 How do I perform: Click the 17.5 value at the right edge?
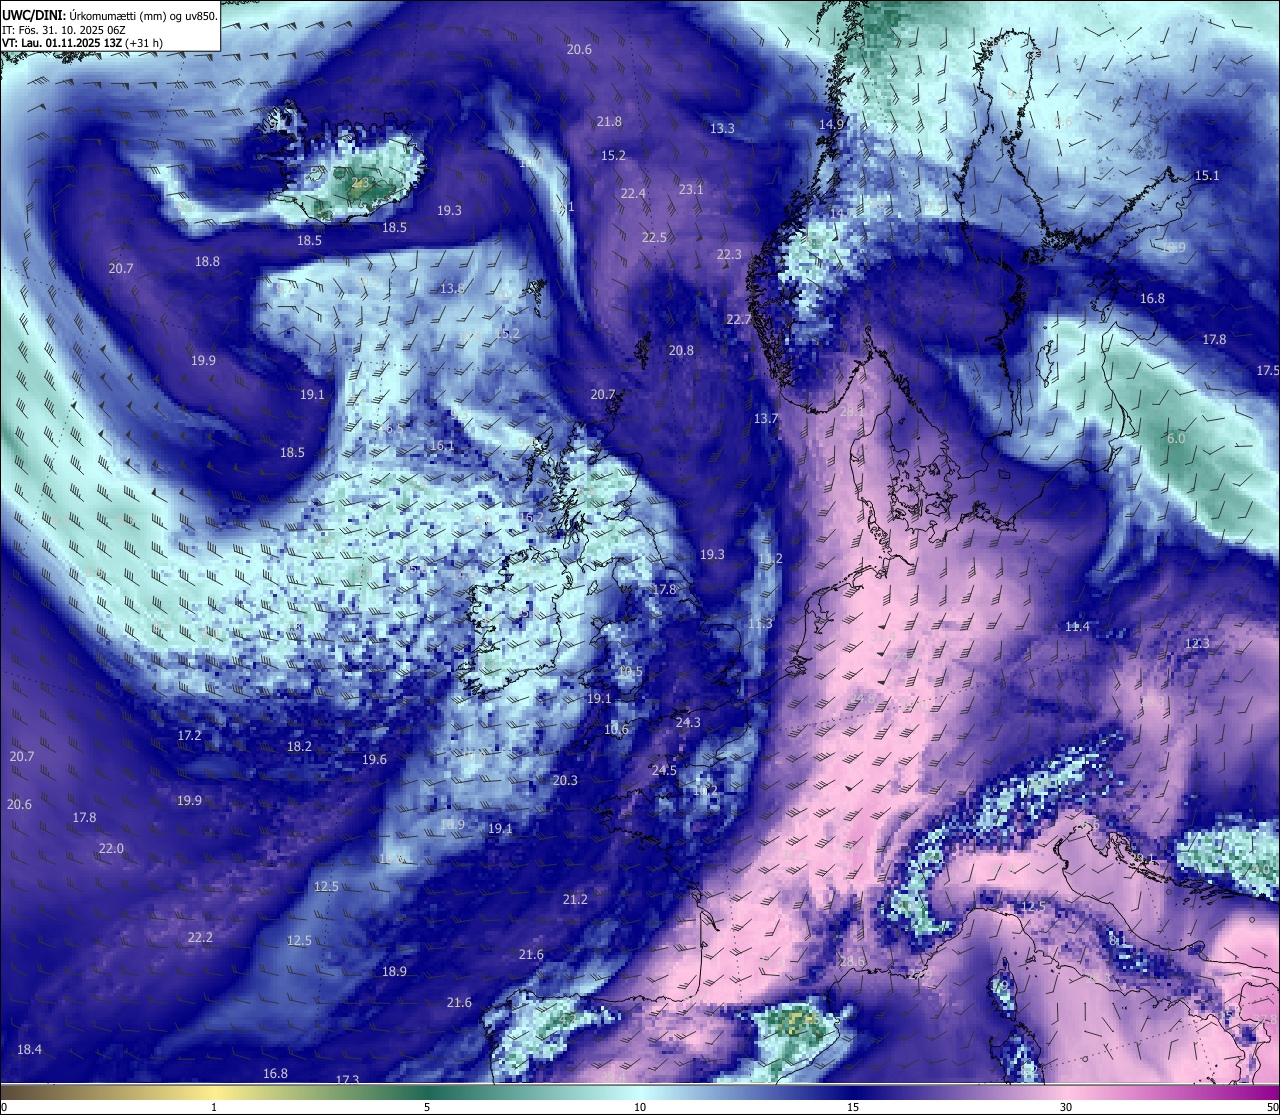(x=1268, y=371)
